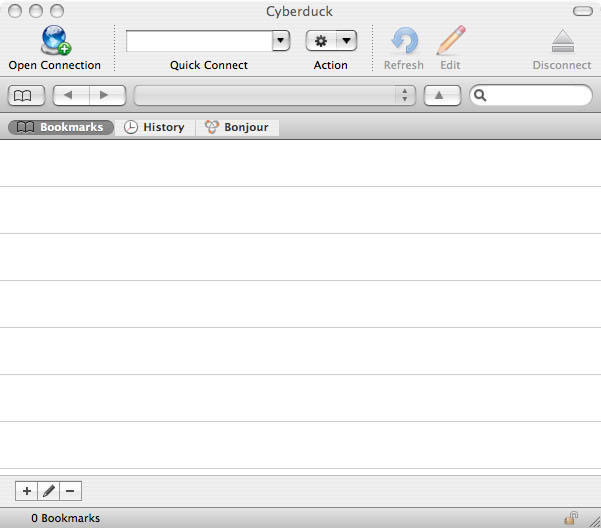Close the Cyberduck window

[x=15, y=11]
